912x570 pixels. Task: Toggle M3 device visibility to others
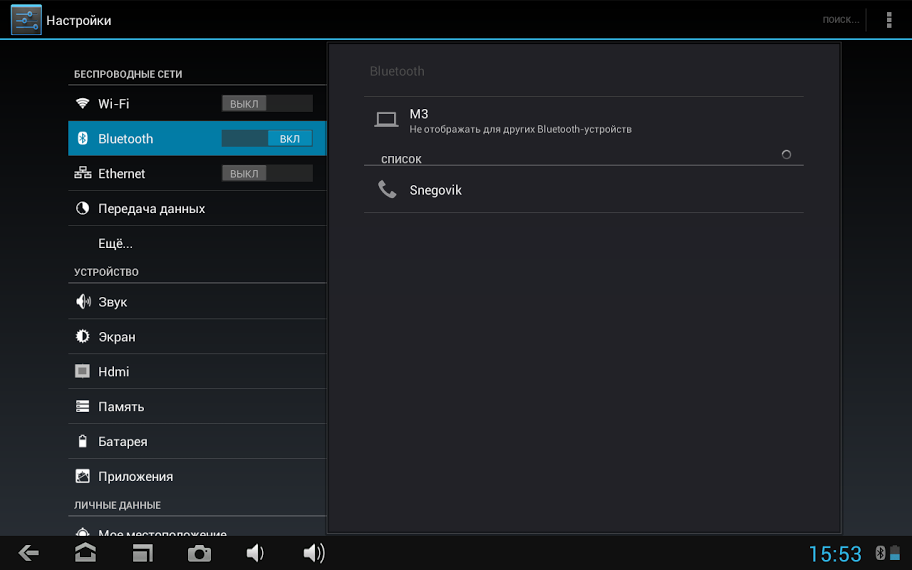pos(583,120)
